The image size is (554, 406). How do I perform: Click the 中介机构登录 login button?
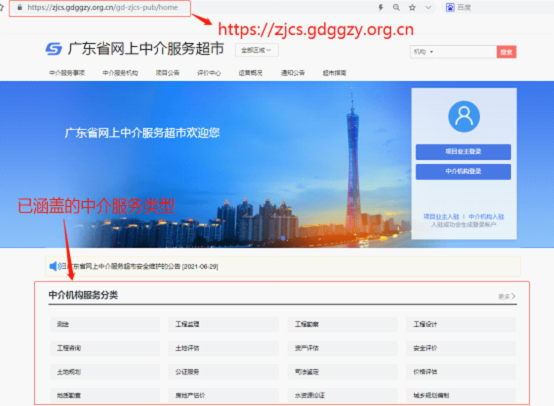coord(463,171)
